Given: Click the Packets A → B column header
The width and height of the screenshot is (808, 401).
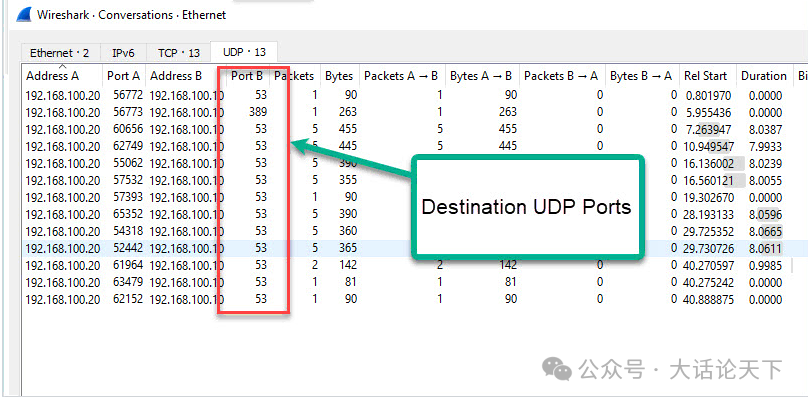Looking at the screenshot, I should (401, 76).
